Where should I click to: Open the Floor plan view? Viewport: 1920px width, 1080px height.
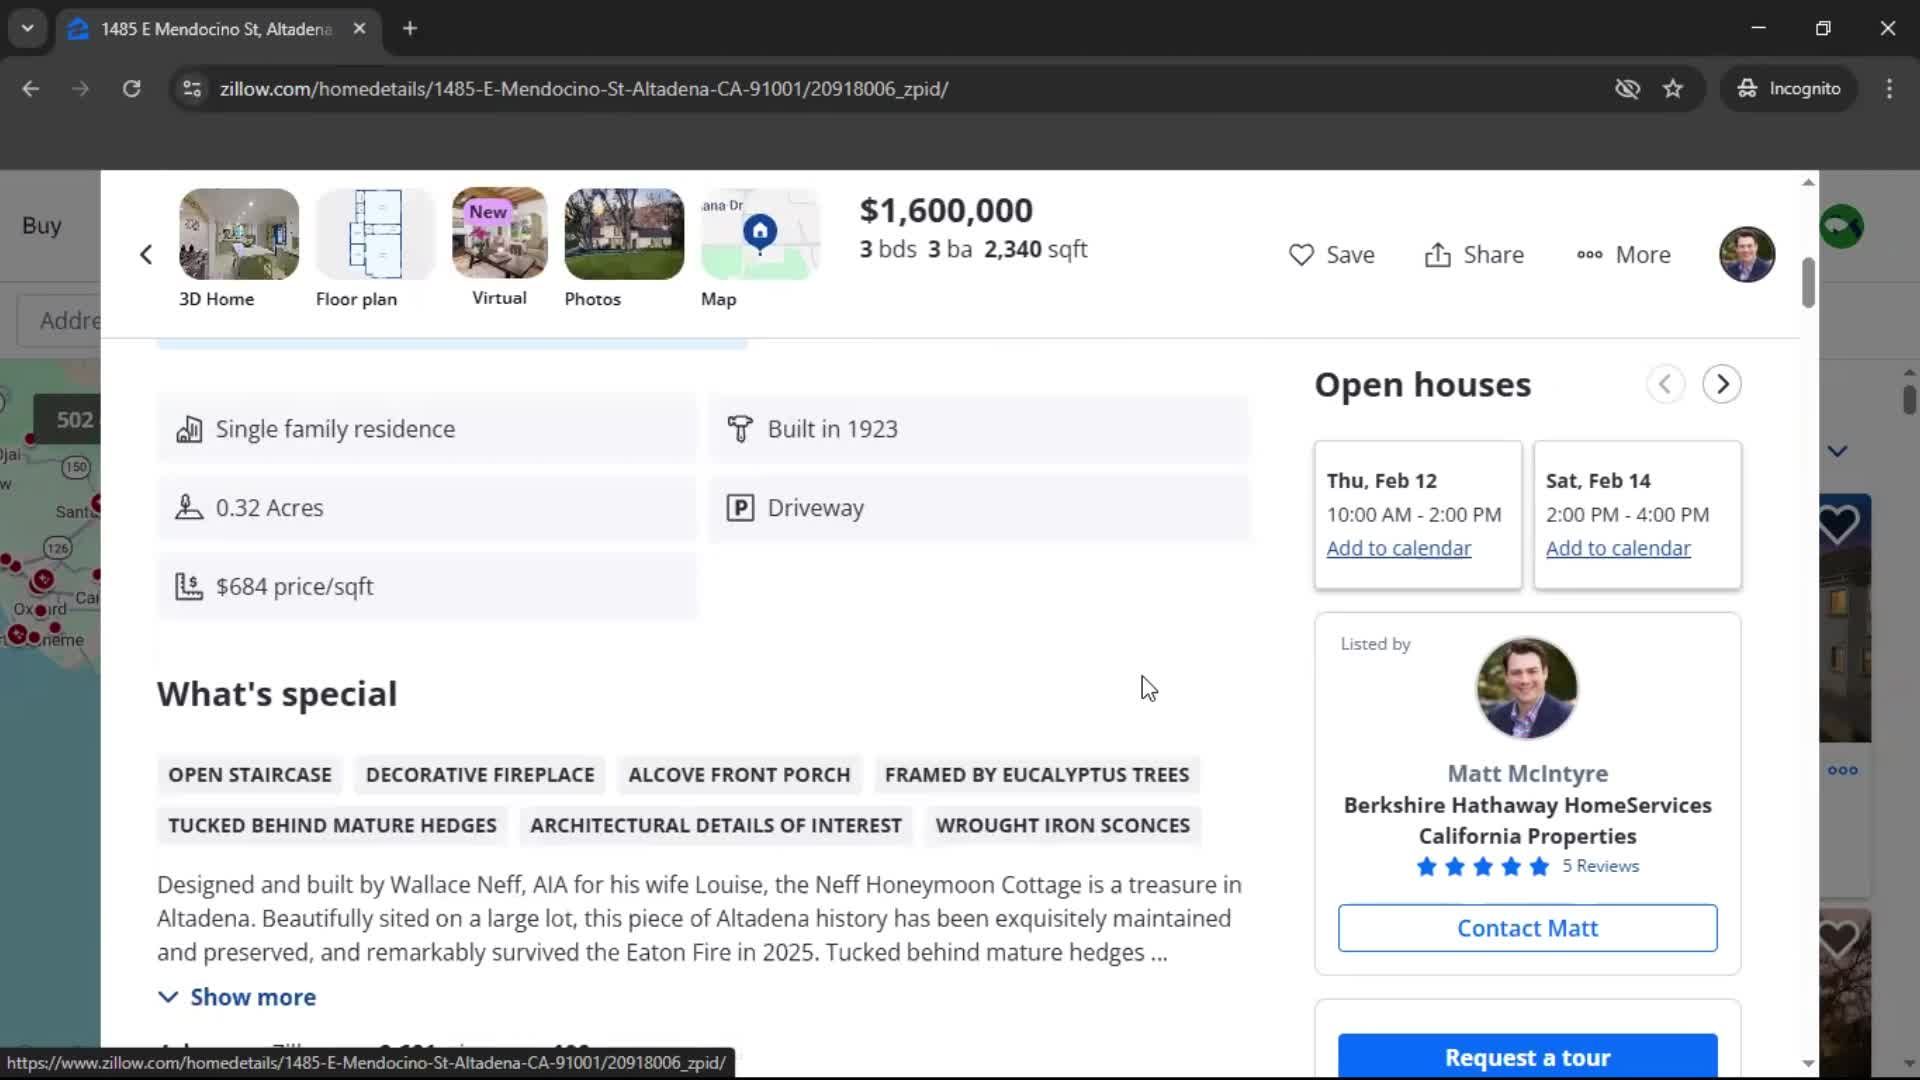[x=374, y=234]
